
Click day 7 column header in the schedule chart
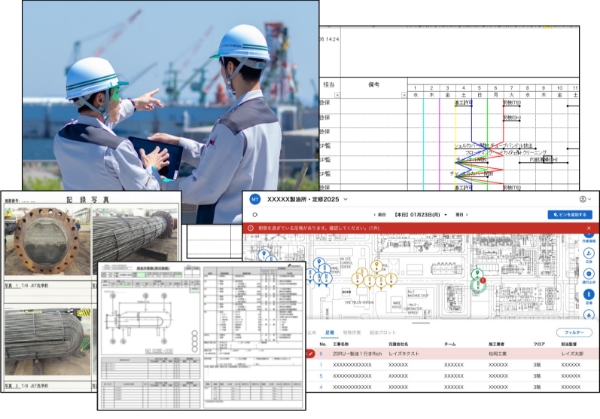[x=512, y=88]
